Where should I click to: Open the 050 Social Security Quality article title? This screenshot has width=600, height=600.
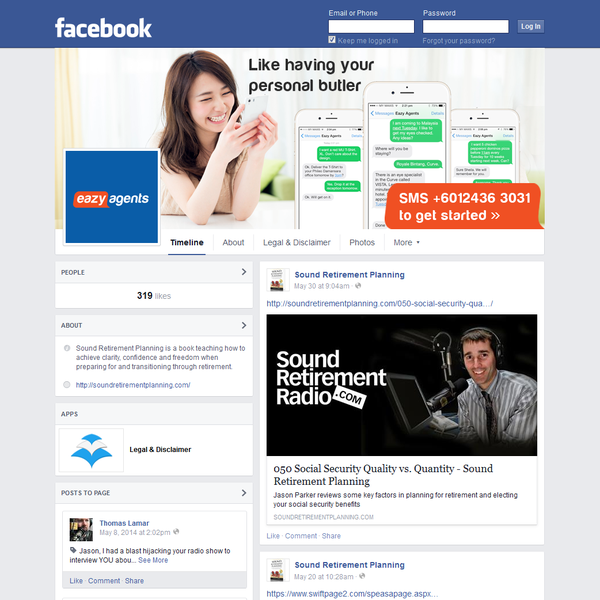coord(383,474)
